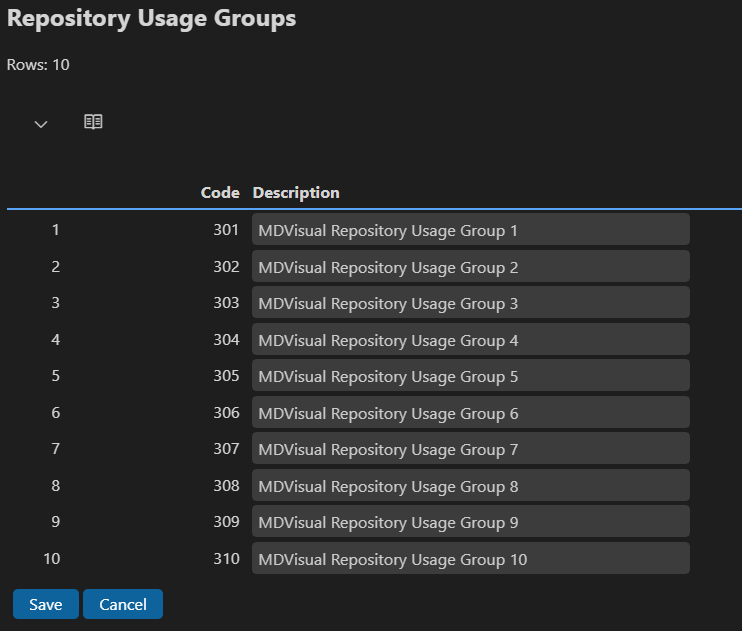Click row number 7
742x631 pixels.
point(55,448)
